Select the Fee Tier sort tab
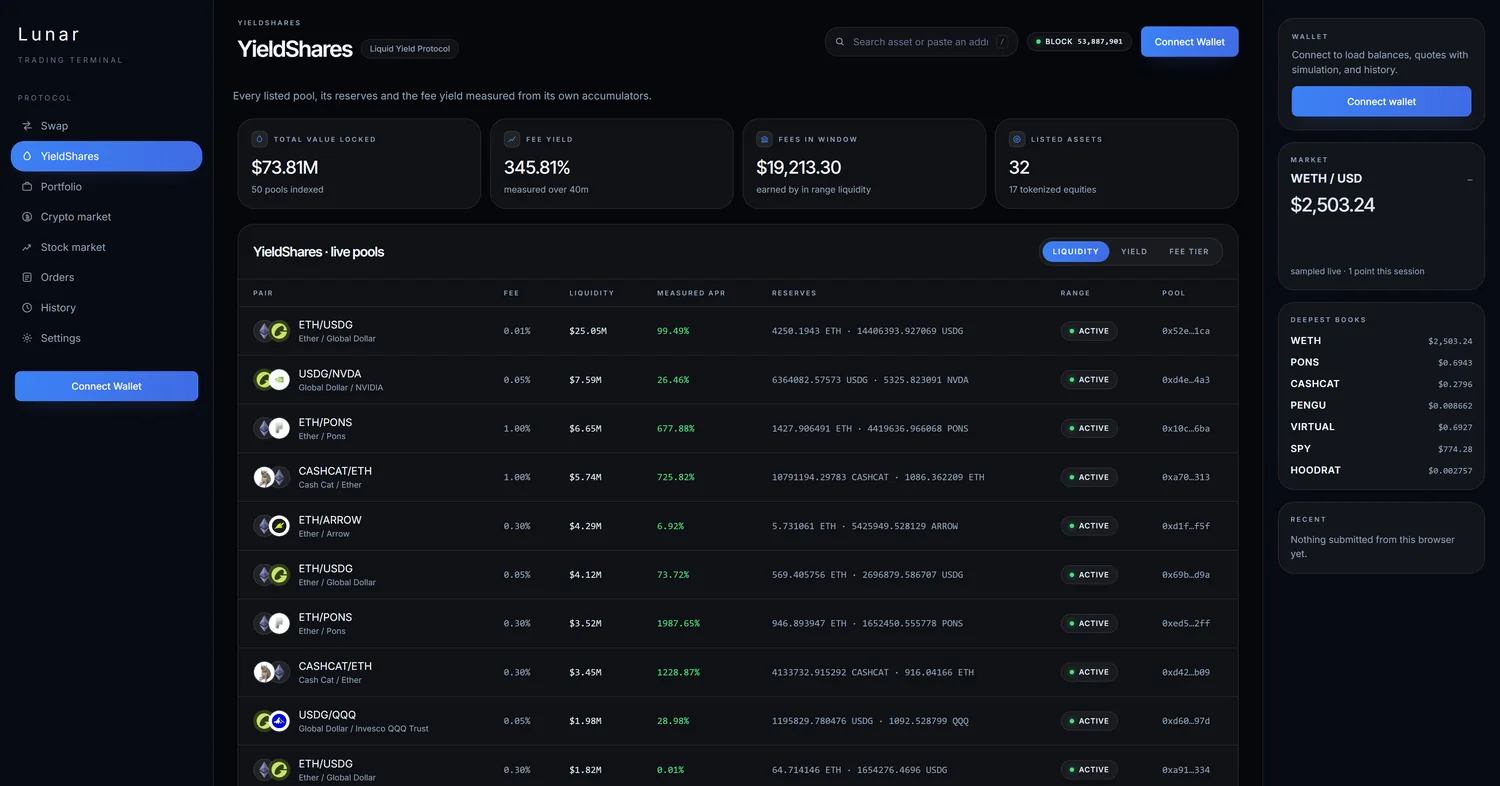 pos(1189,251)
